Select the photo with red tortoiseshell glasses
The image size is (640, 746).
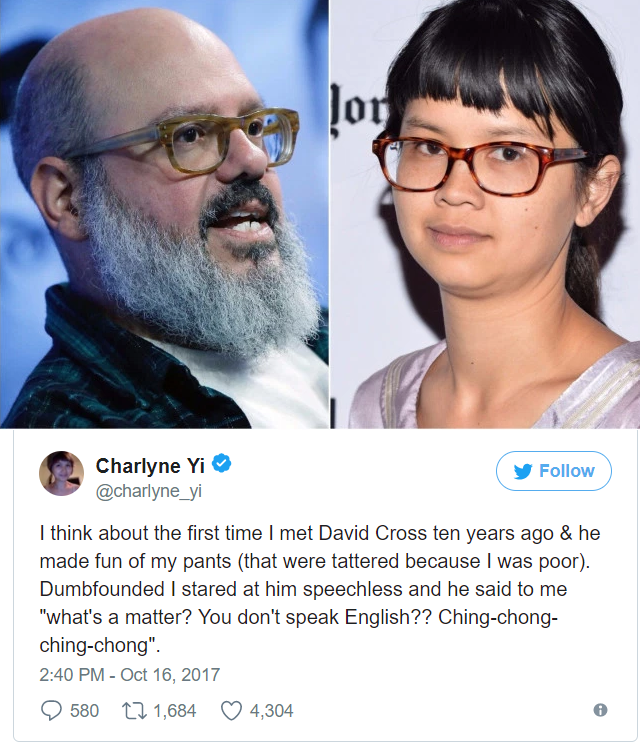point(485,214)
